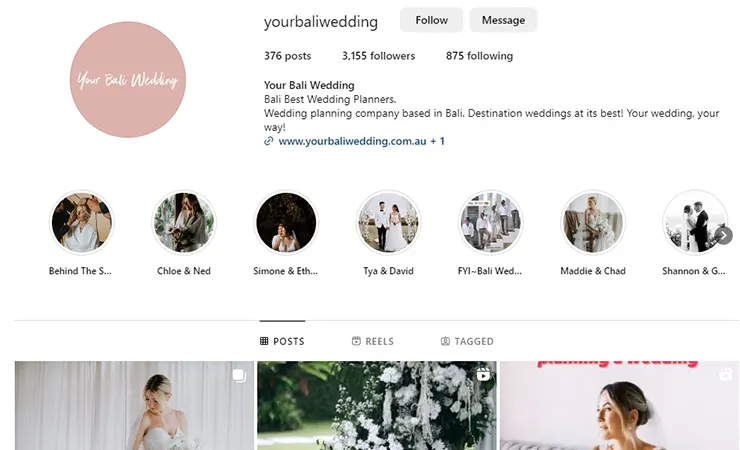Select the Posts tab
The width and height of the screenshot is (740, 450).
(282, 341)
